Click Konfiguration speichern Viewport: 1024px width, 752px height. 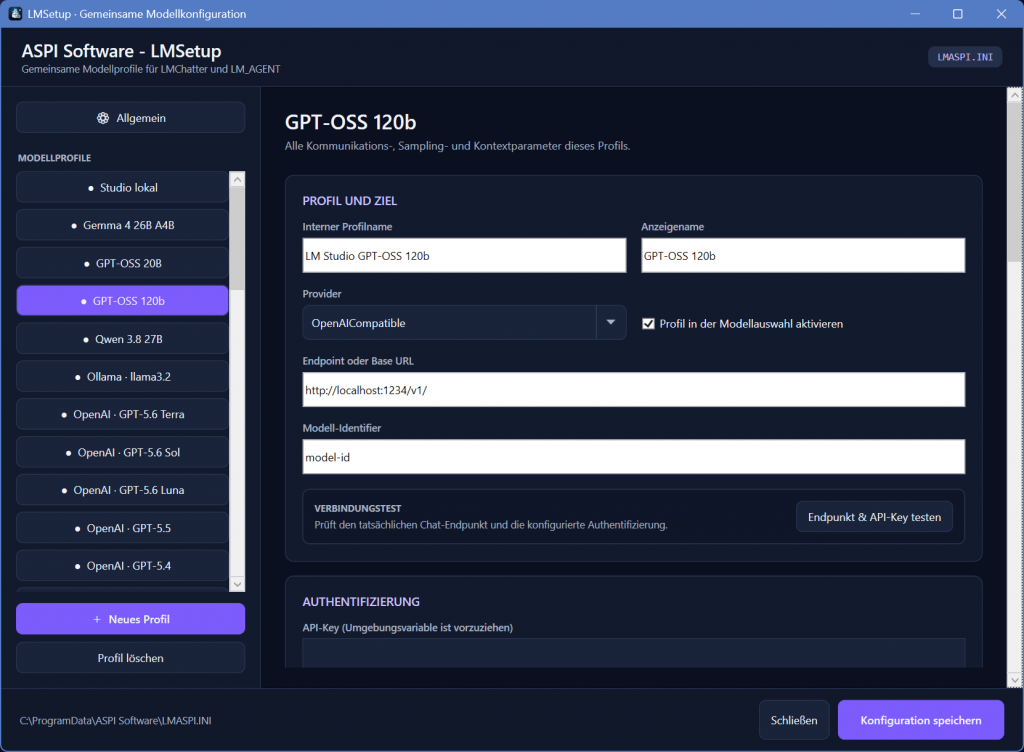(x=921, y=720)
